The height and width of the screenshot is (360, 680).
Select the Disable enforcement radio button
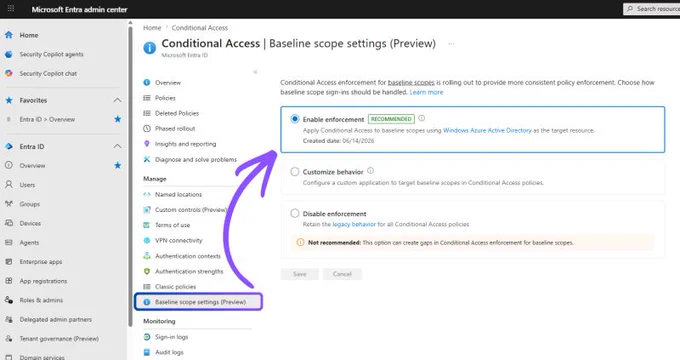295,213
